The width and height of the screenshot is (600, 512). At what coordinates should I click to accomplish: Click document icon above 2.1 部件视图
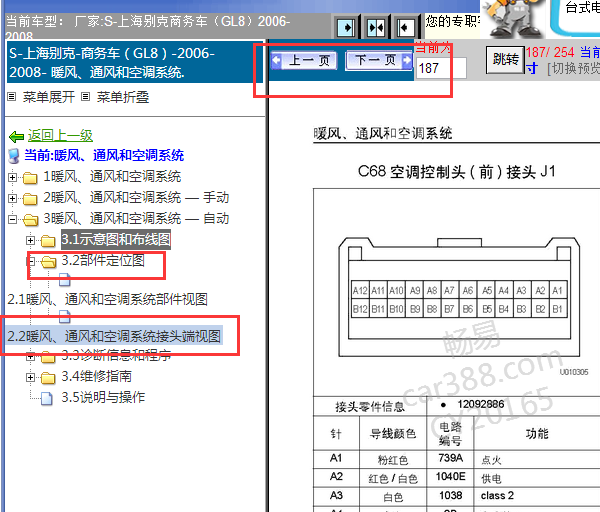65,280
